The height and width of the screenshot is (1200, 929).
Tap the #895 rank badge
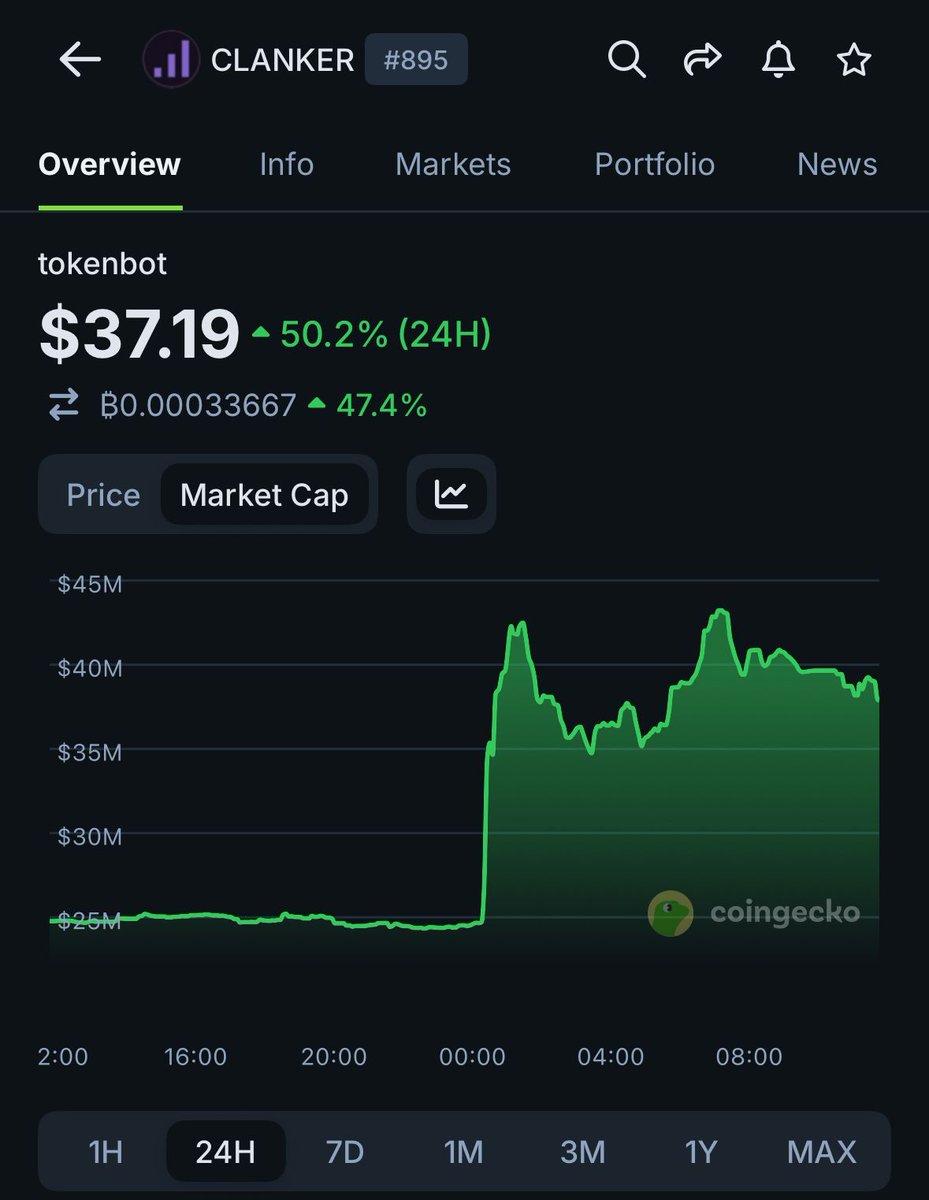pos(415,61)
